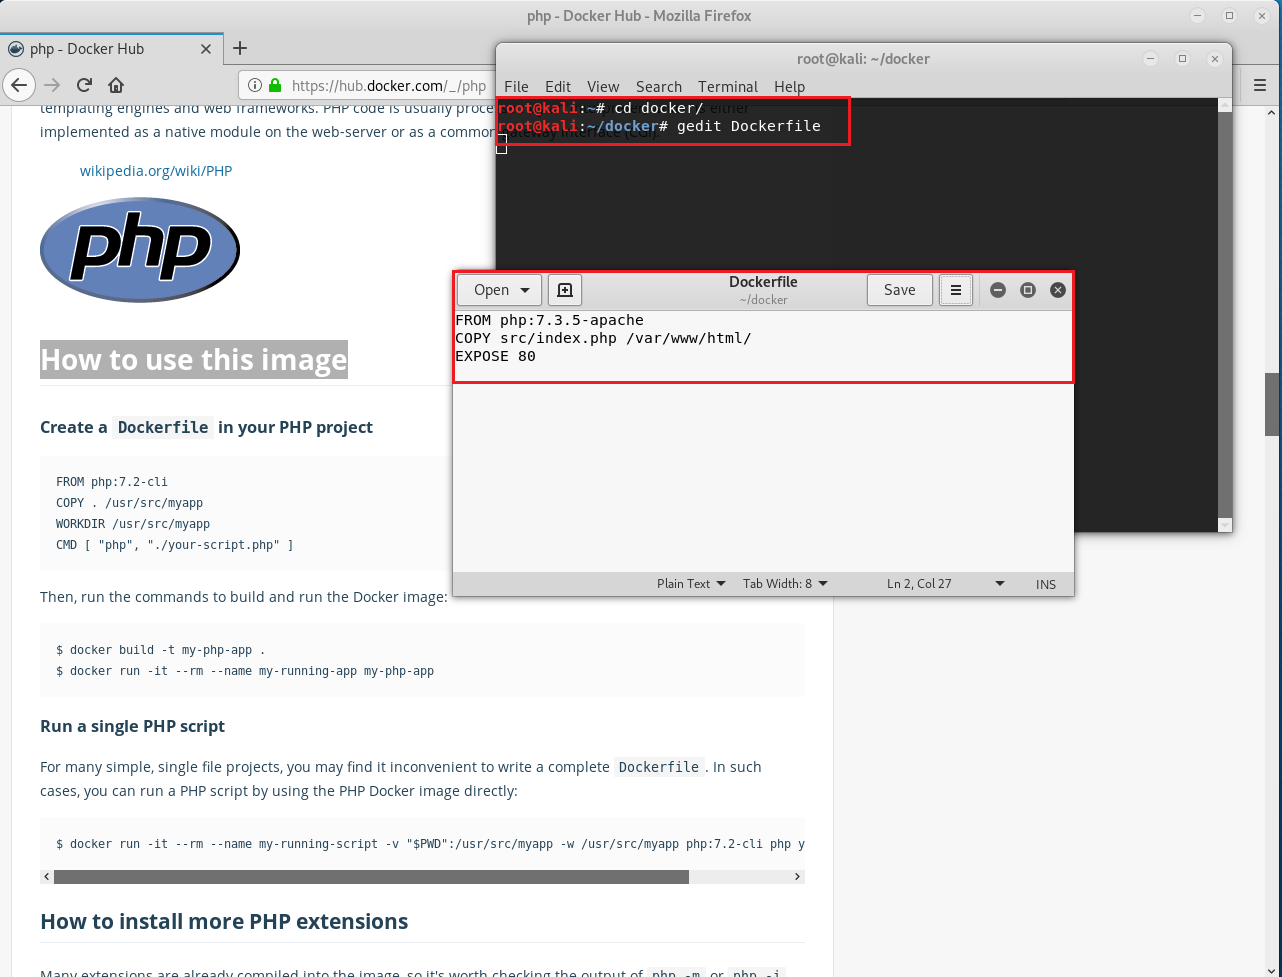1282x977 pixels.
Task: Minimize the terminal window
Action: tap(1149, 58)
